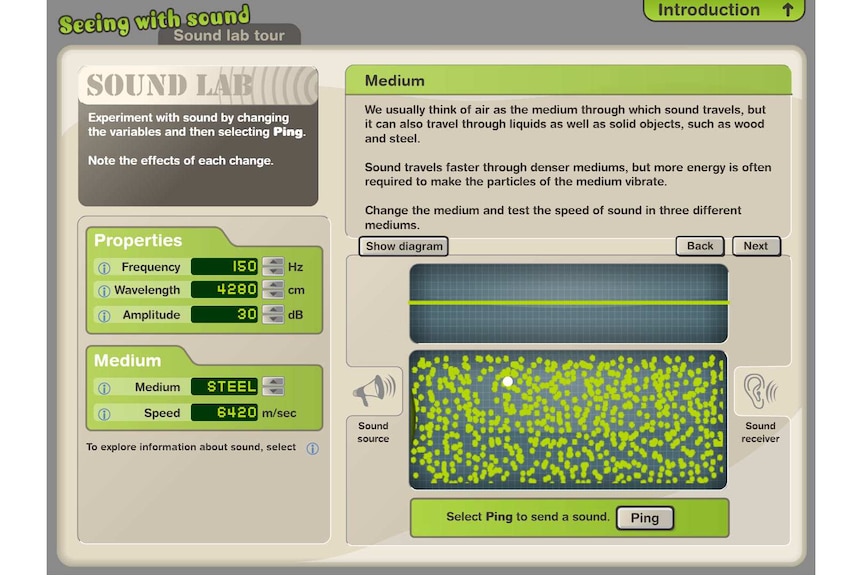The image size is (862, 575).
Task: Lower Amplitude using the down arrow
Action: click(273, 319)
